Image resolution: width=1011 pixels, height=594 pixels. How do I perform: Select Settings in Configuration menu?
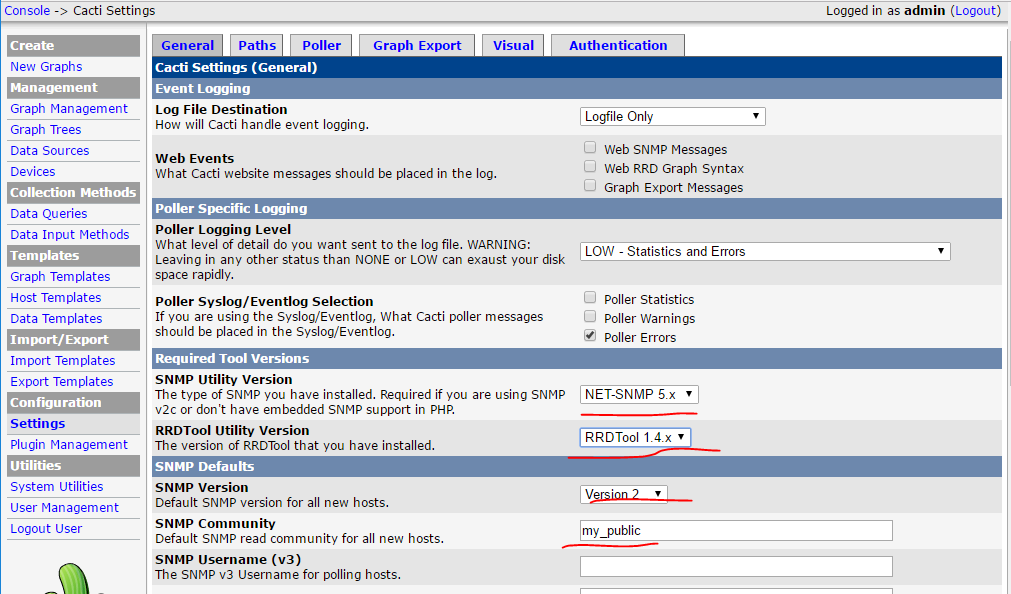tap(37, 424)
